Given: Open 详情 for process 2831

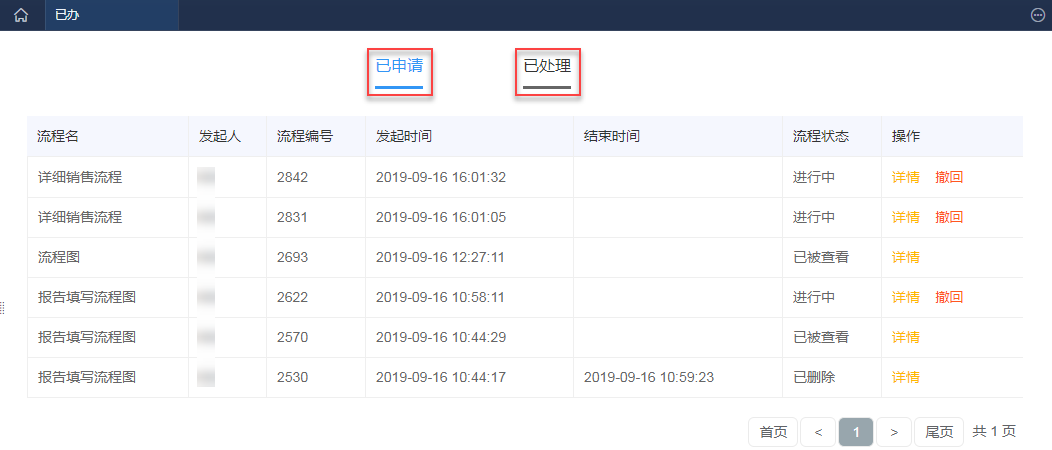Looking at the screenshot, I should click(x=905, y=217).
